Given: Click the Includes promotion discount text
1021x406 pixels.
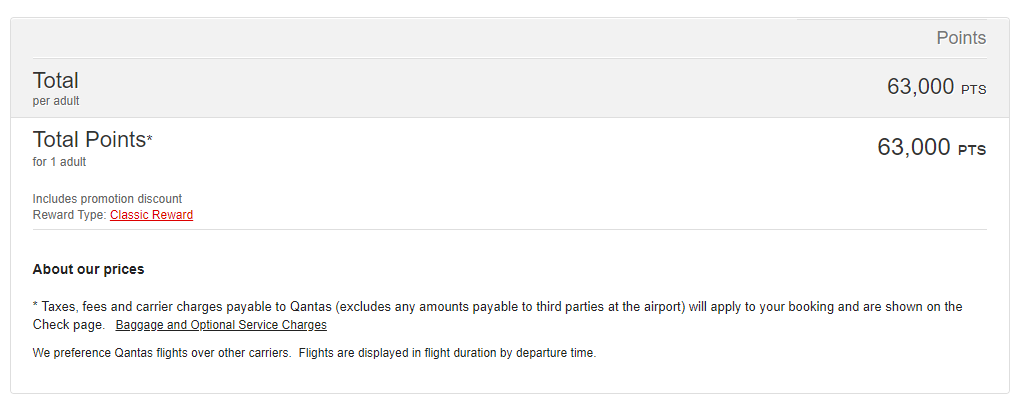Looking at the screenshot, I should (107, 199).
